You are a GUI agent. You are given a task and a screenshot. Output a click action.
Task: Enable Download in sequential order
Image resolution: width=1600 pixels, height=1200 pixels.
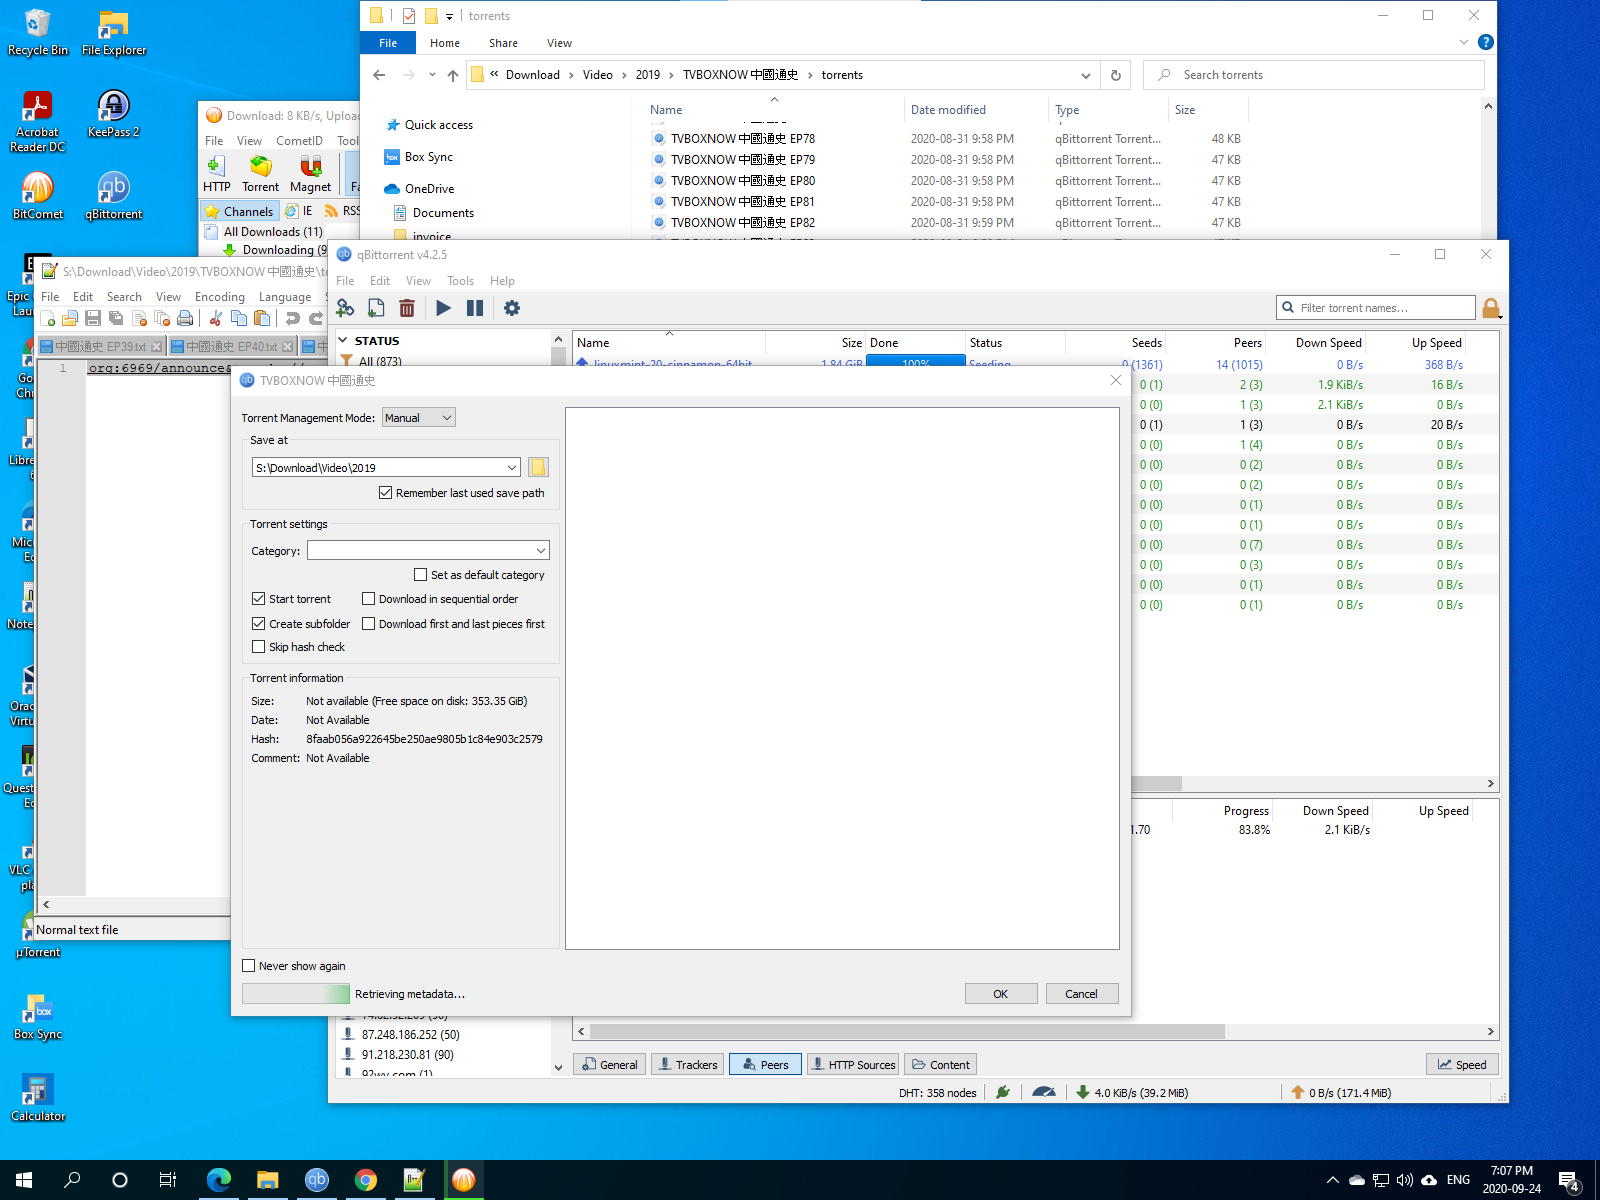coord(440,599)
